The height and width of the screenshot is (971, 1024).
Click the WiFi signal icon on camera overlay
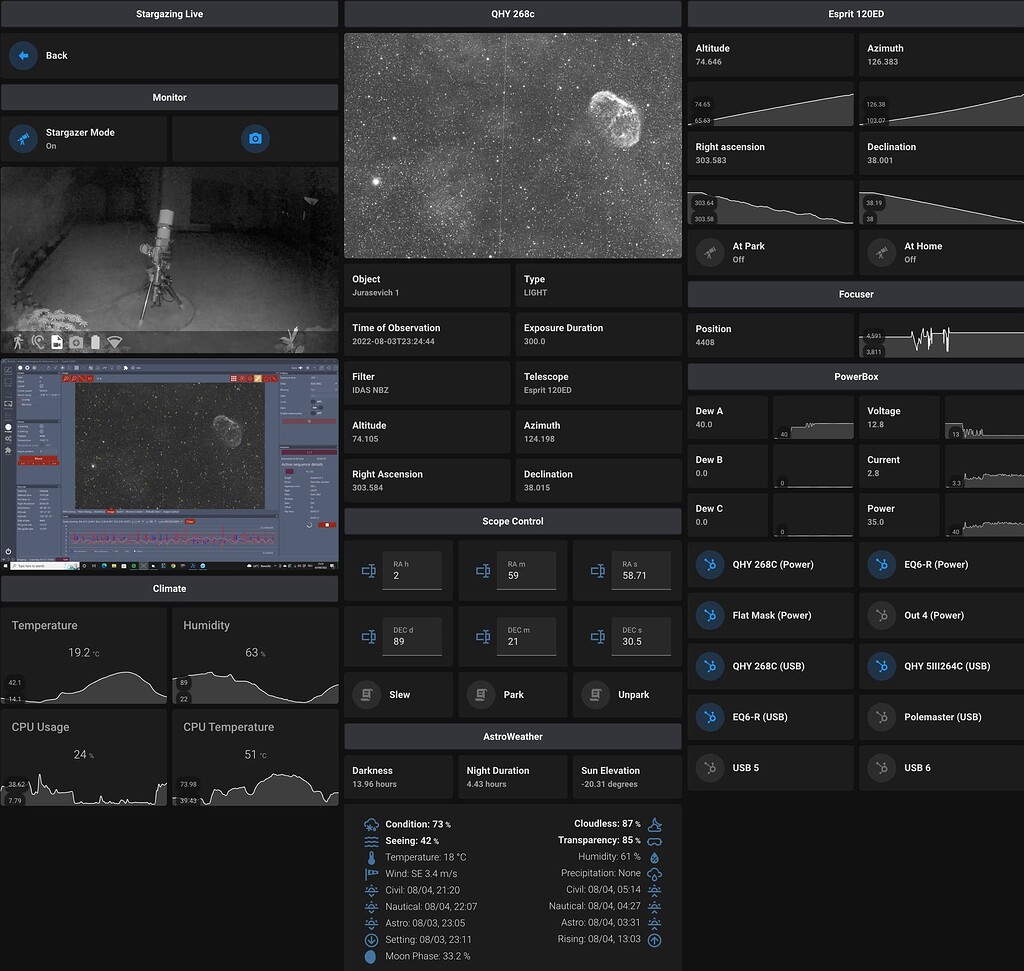coord(114,342)
